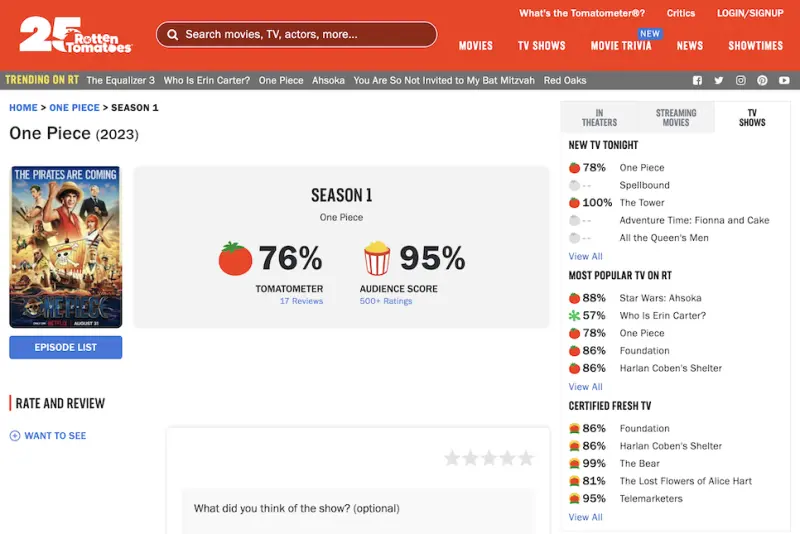Click the Want to See link

point(55,436)
